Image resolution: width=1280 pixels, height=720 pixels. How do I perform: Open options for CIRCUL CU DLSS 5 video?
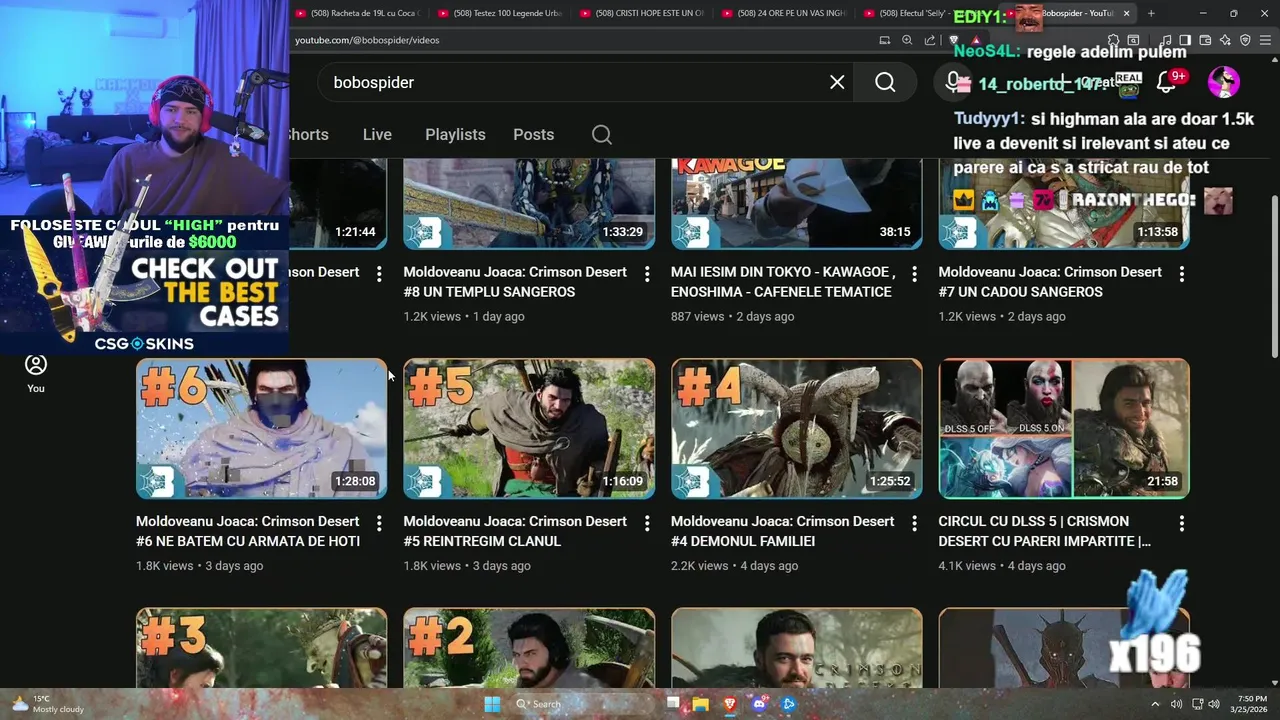1182,523
